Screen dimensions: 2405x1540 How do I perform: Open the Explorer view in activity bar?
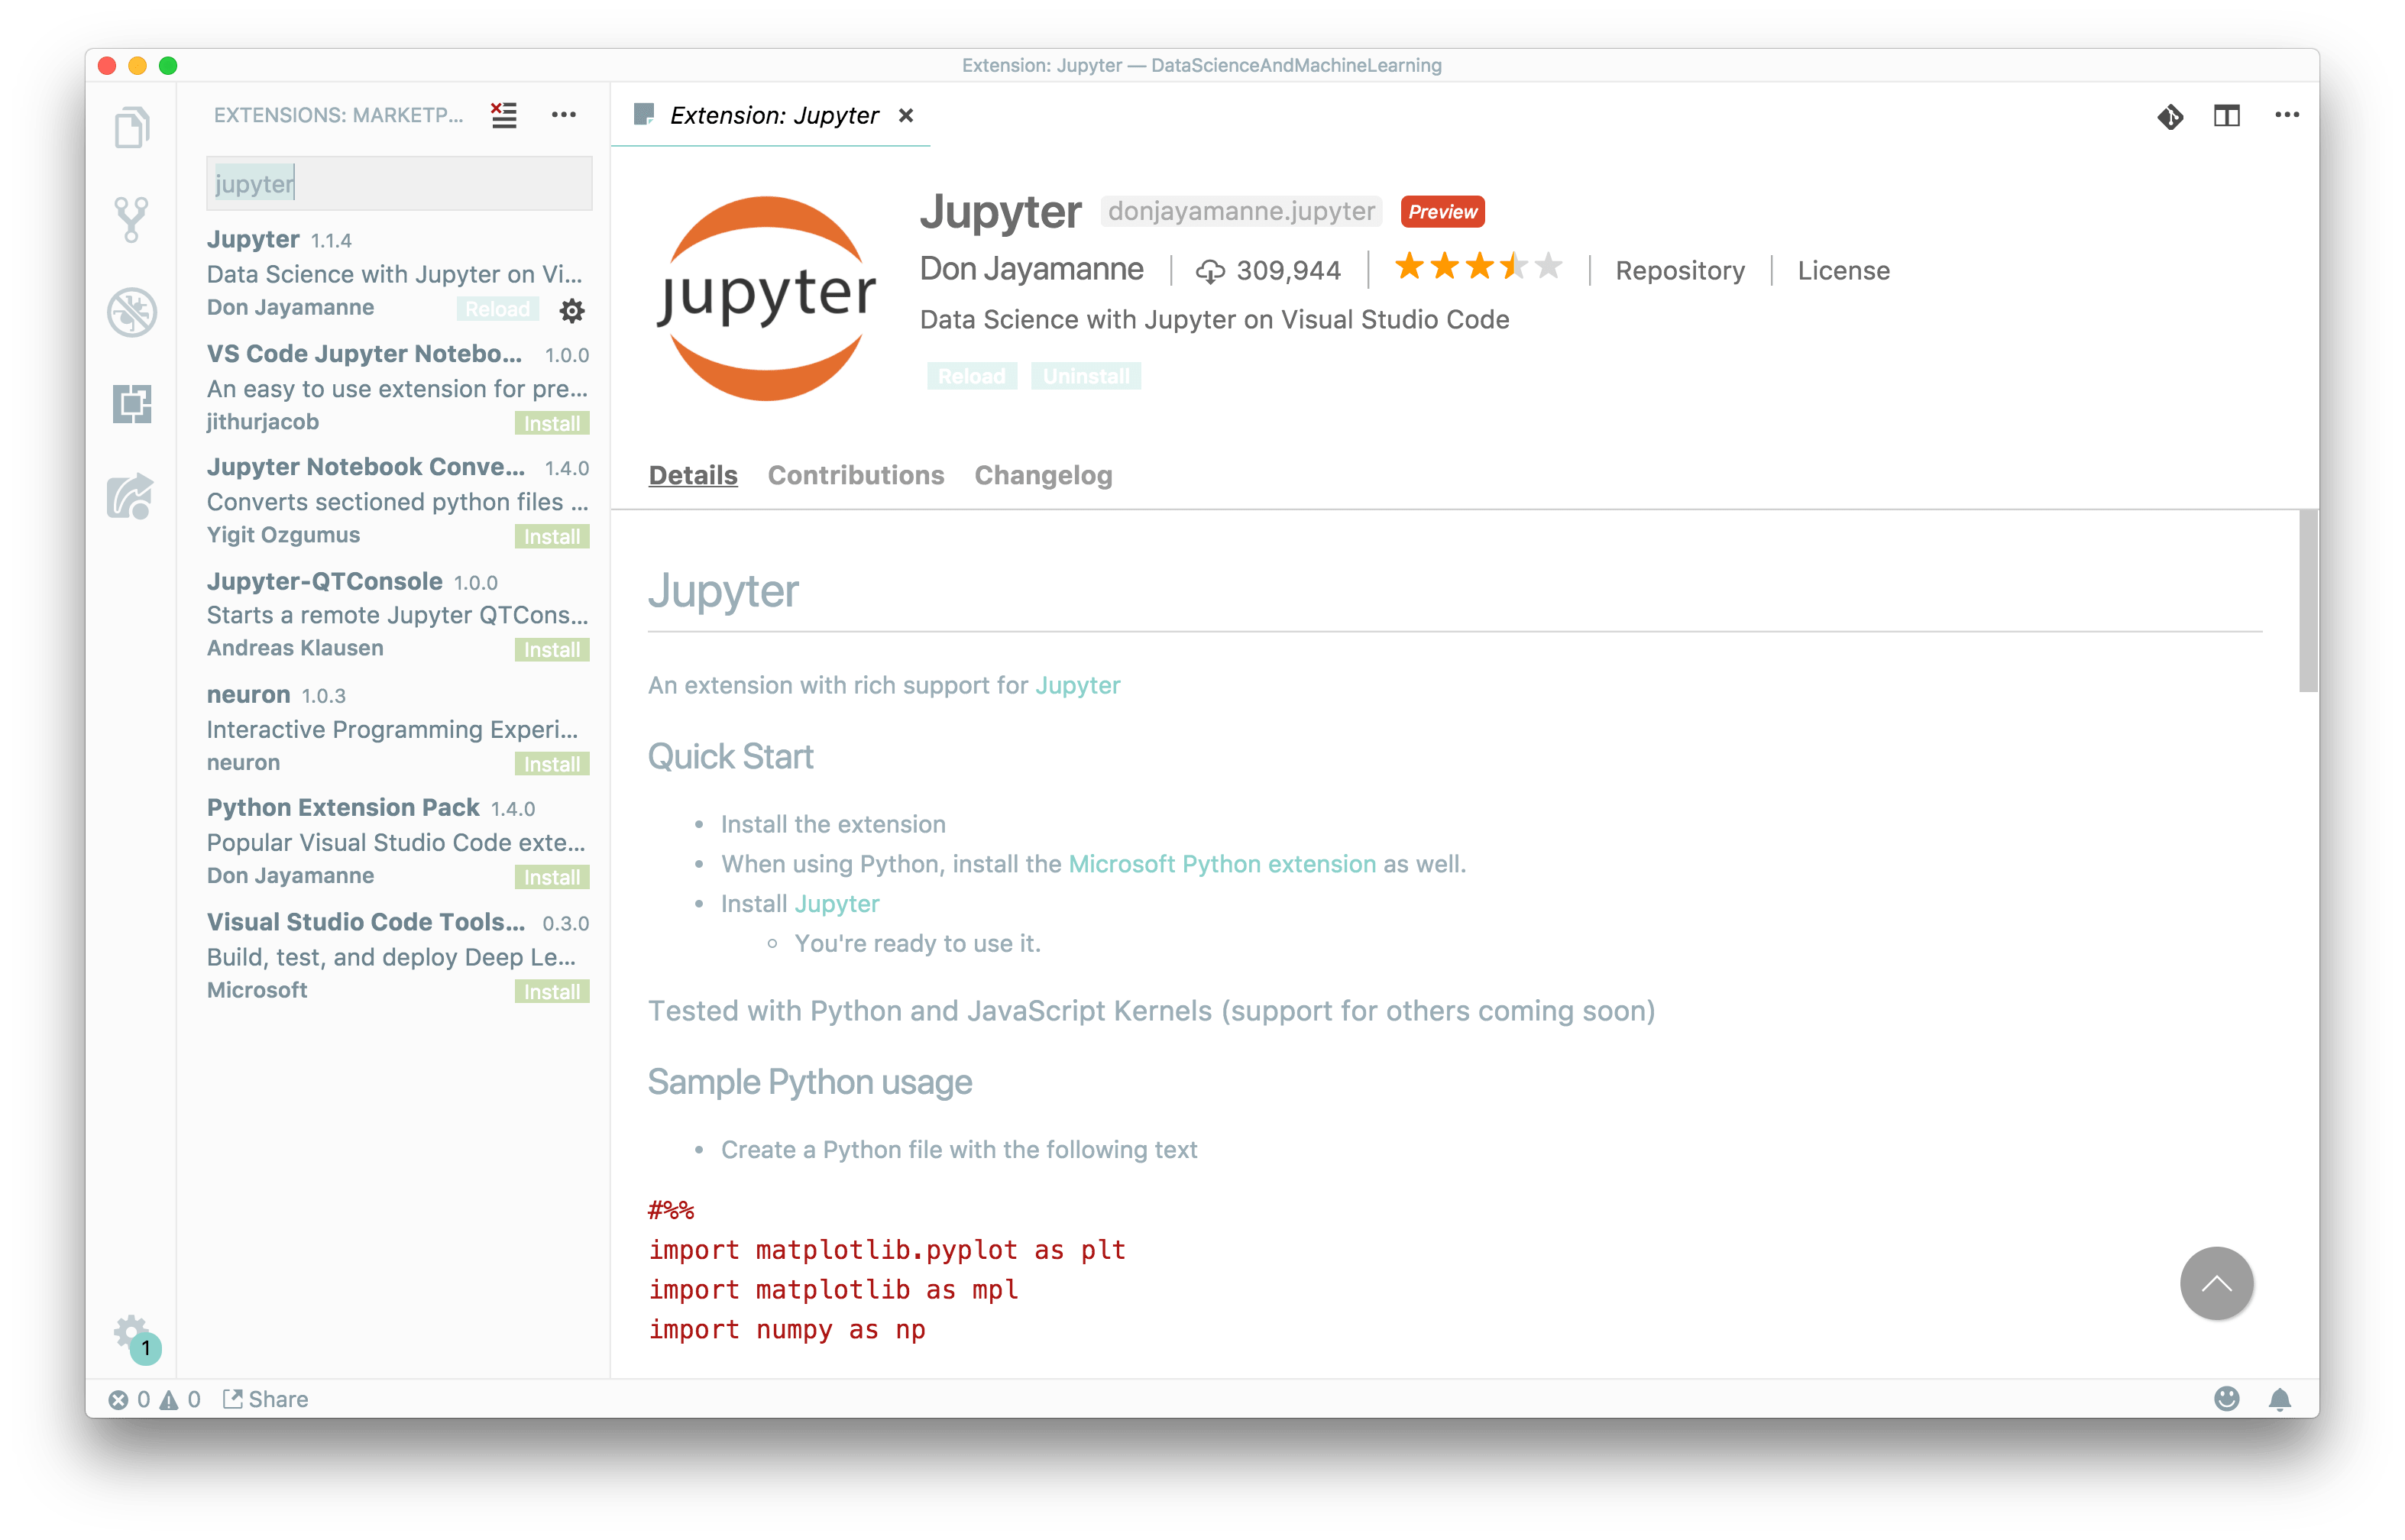click(131, 126)
